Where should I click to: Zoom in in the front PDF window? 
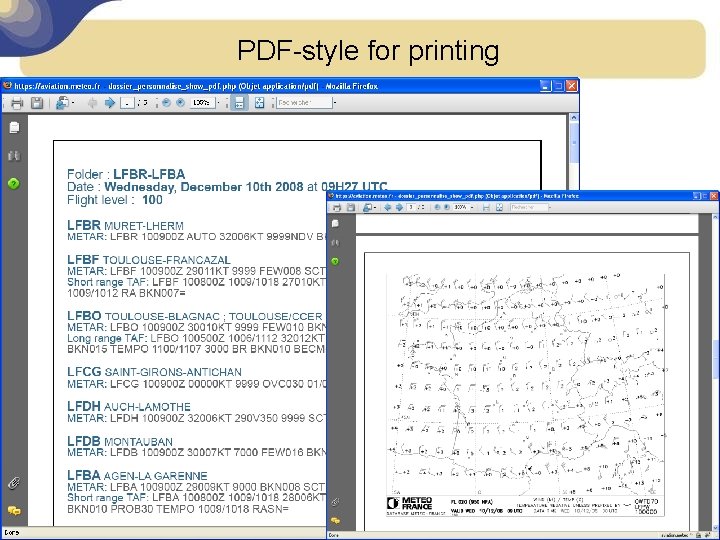tap(446, 208)
